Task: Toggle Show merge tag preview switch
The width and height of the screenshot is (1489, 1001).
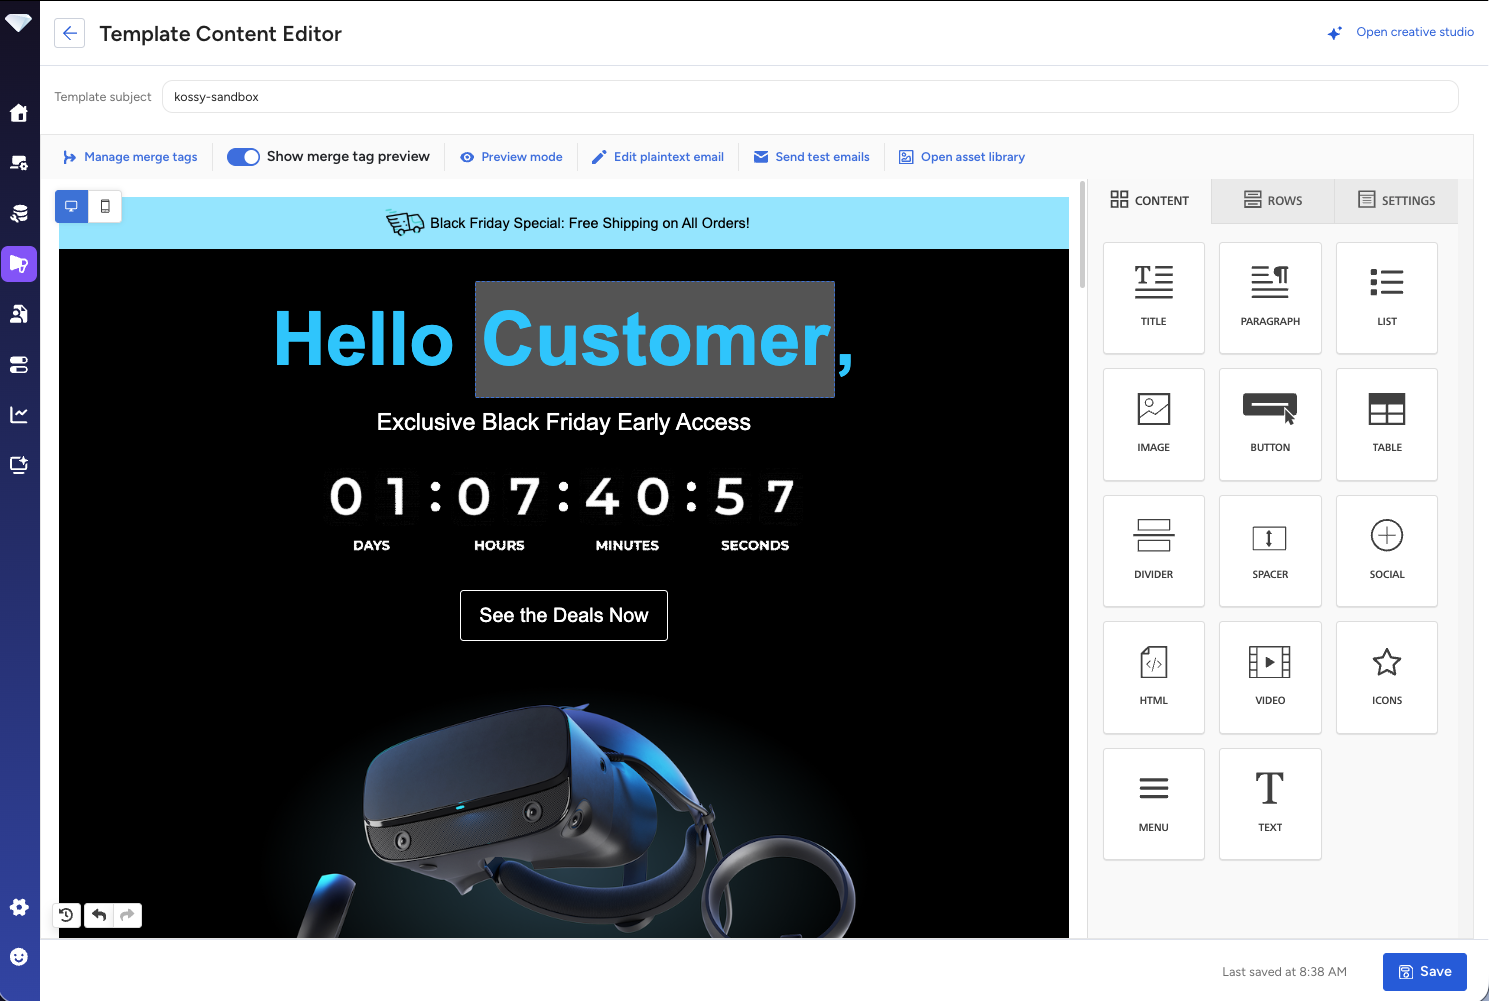Action: pos(243,157)
